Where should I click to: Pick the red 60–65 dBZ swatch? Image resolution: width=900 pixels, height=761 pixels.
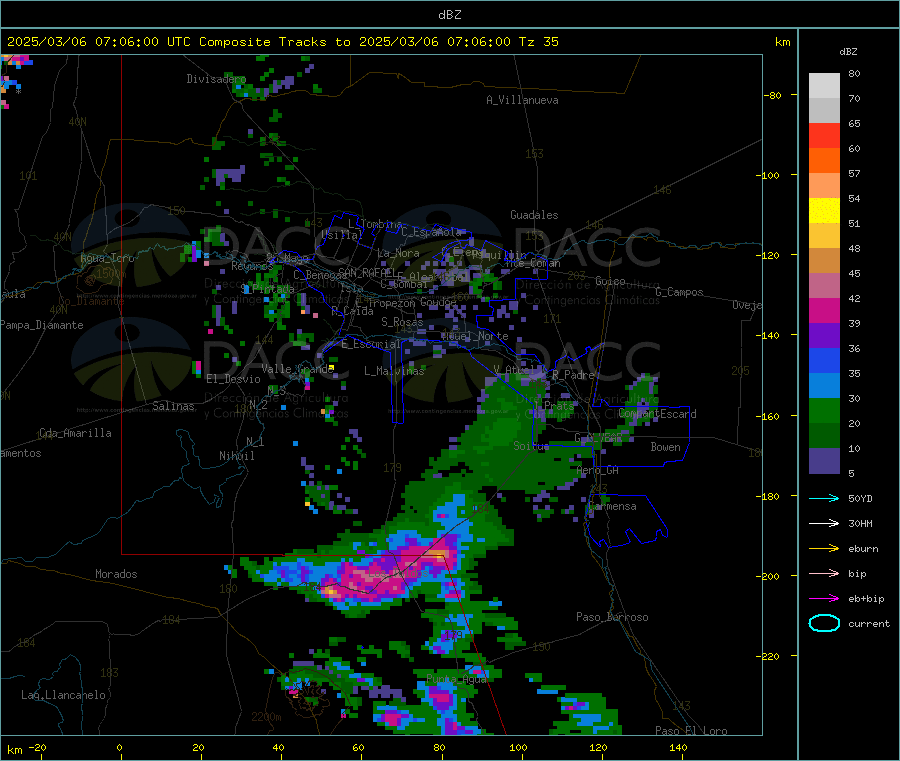point(824,135)
